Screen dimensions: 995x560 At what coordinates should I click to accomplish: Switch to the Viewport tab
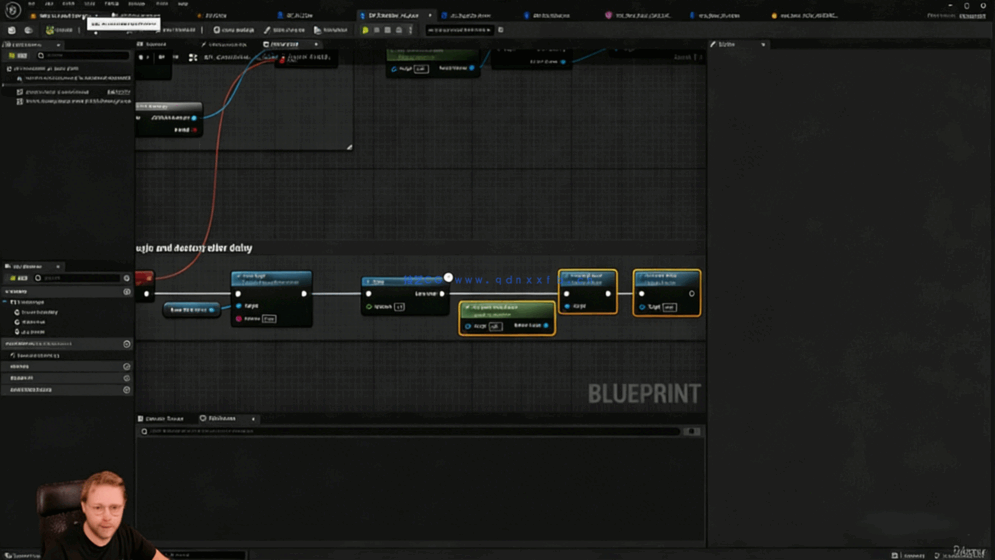(x=152, y=44)
